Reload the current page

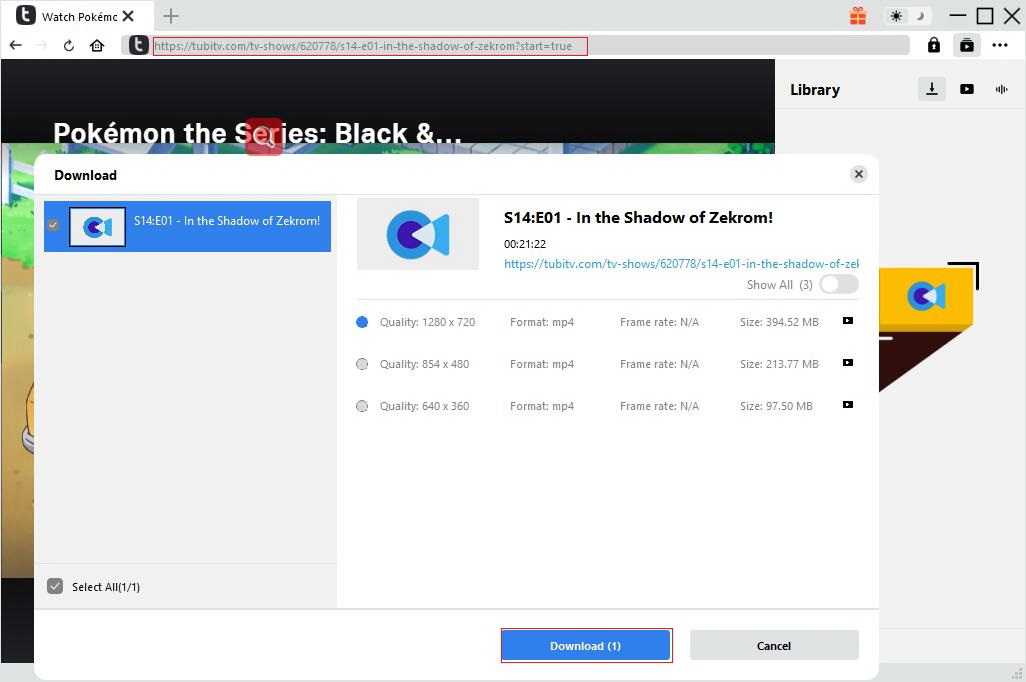click(69, 45)
